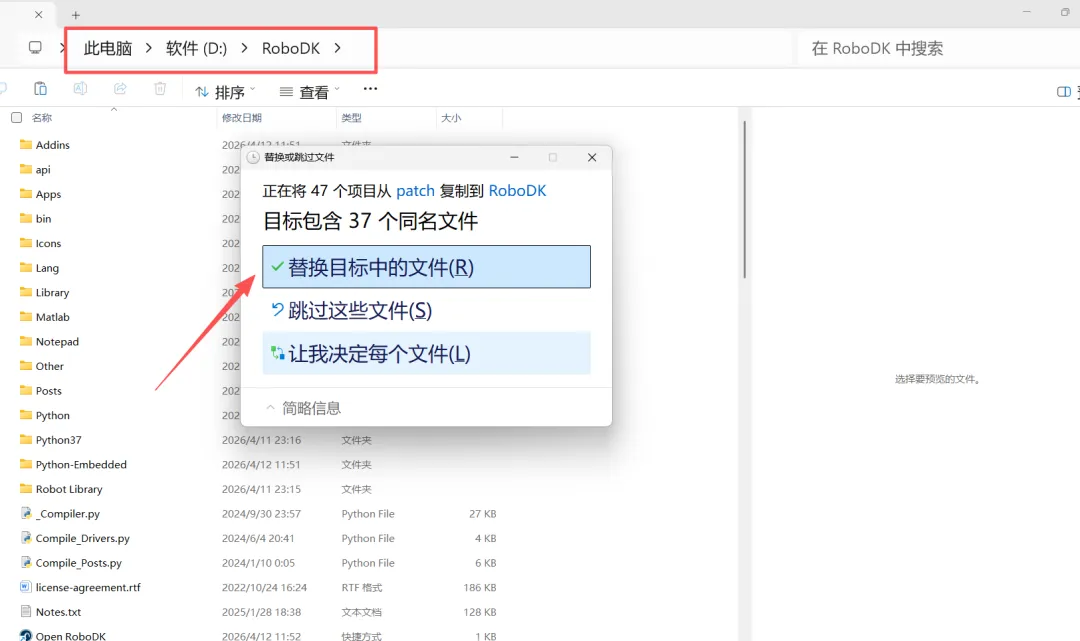Tick the select-all checkbox beside 名称
Screen dimensions: 1080x641
[x=17, y=118]
